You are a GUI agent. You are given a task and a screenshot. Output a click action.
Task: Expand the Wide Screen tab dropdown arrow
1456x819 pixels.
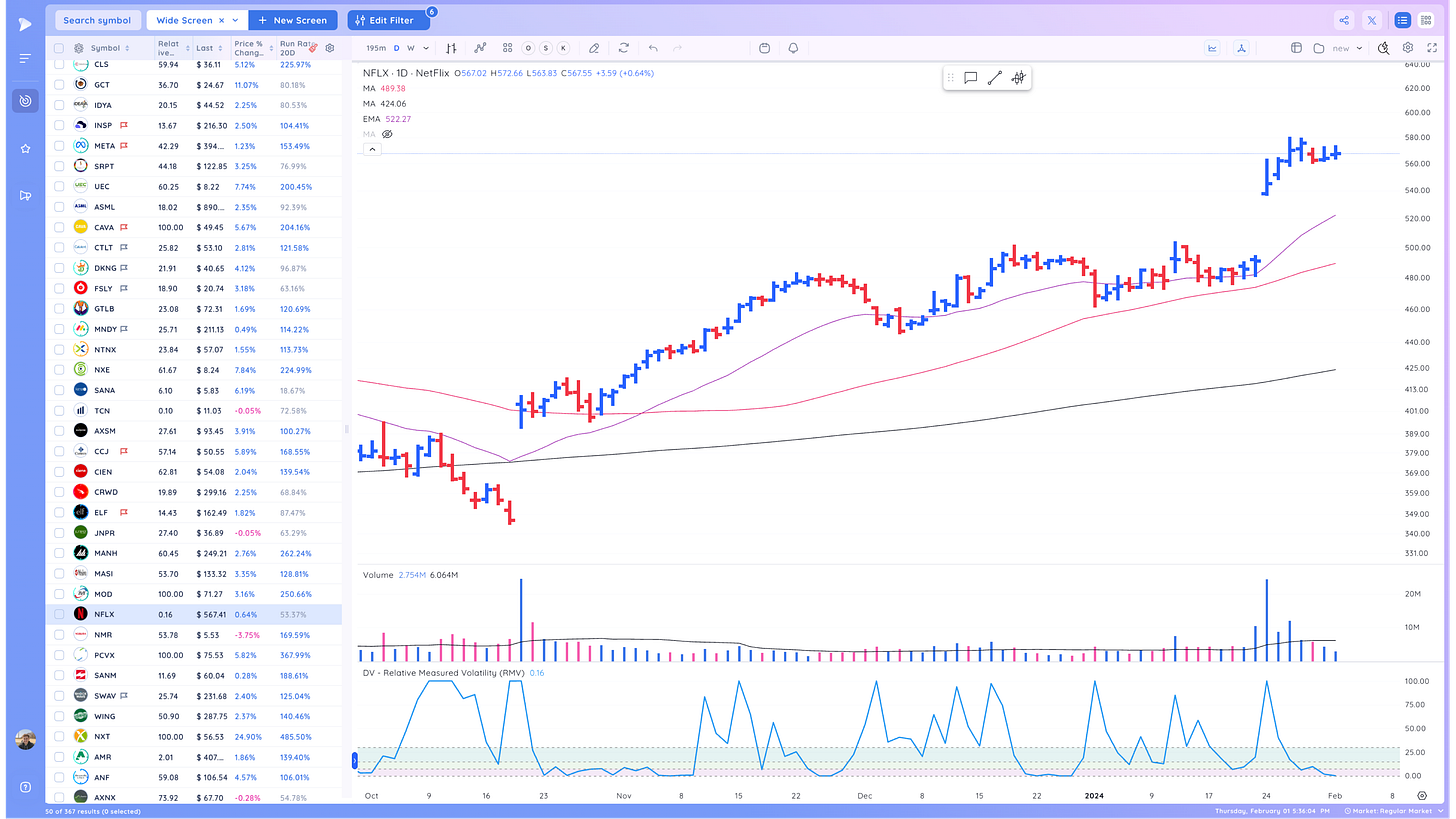pos(235,20)
